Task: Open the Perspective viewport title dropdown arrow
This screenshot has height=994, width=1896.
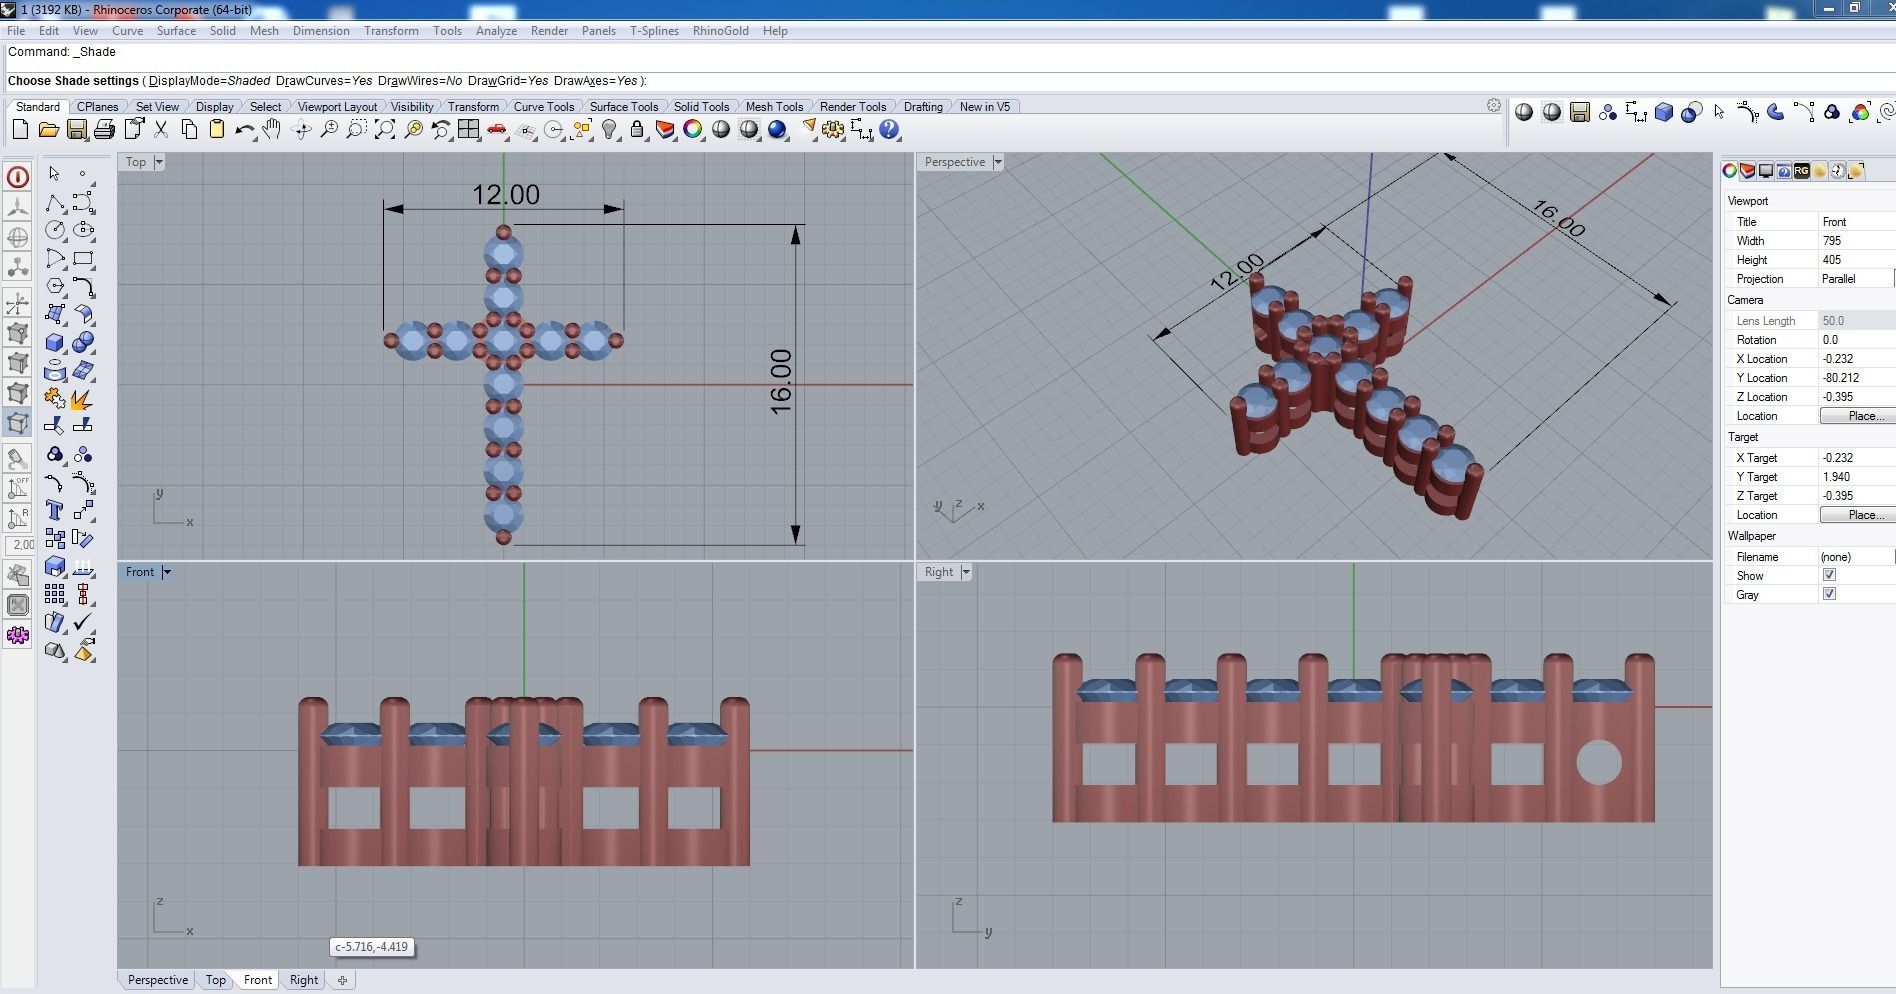Action: [997, 162]
